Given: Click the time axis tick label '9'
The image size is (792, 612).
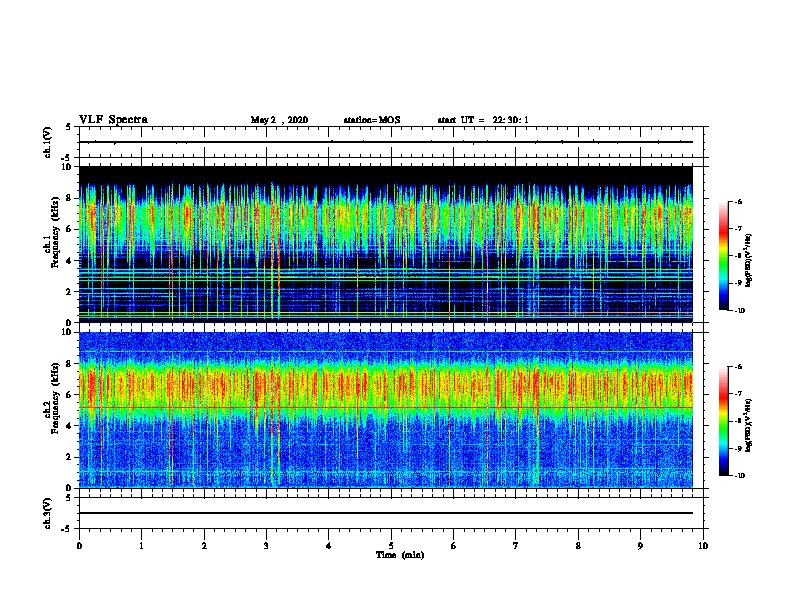Looking at the screenshot, I should click(x=640, y=546).
